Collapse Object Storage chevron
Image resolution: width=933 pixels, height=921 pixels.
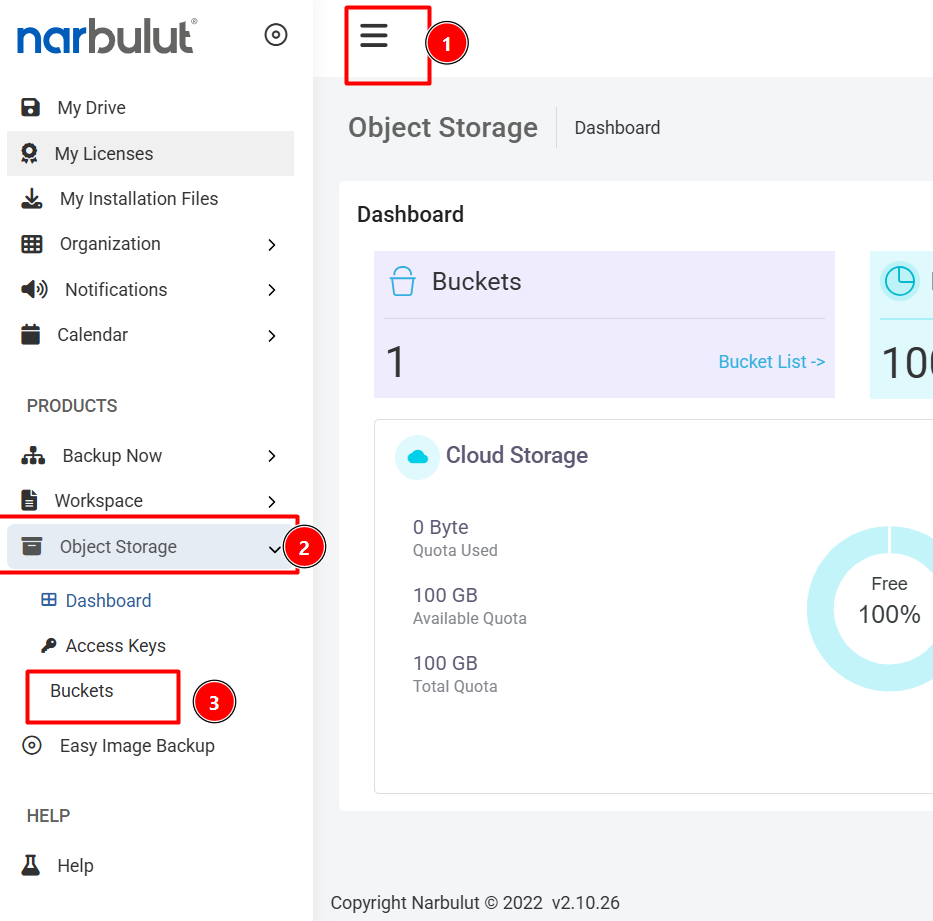click(274, 549)
